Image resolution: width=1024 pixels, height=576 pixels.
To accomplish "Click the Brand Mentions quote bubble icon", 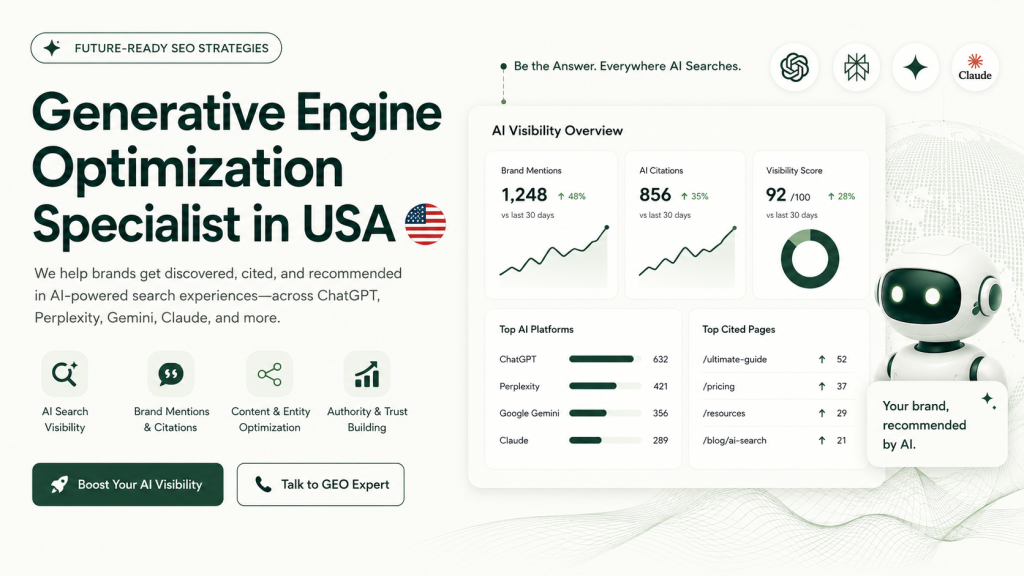I will [x=170, y=374].
